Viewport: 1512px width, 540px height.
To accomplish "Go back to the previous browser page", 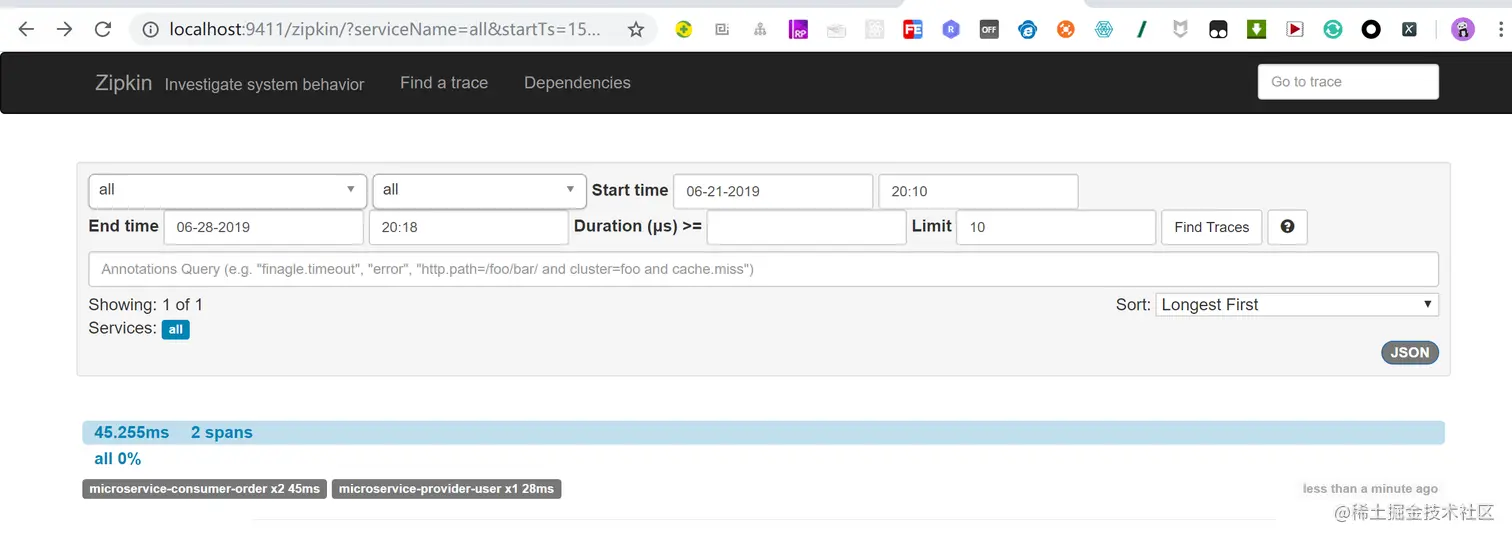I will 26,29.
